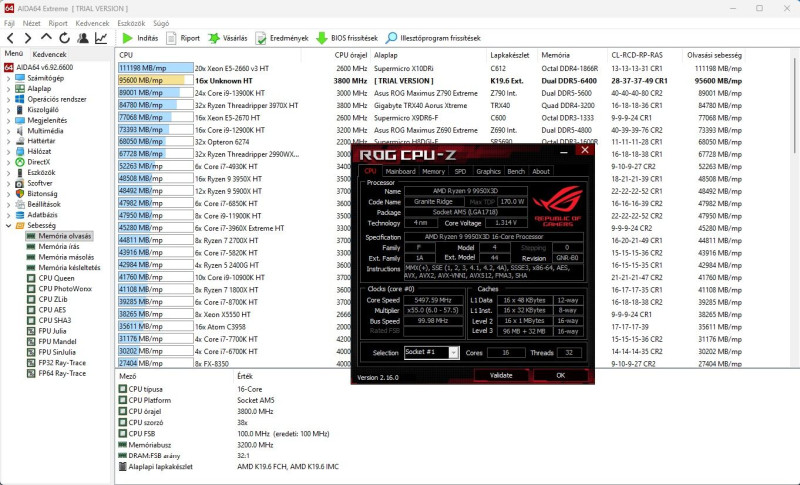Expand the Számítógép tree node
Viewport: 800px width, 485px height.
coord(8,78)
